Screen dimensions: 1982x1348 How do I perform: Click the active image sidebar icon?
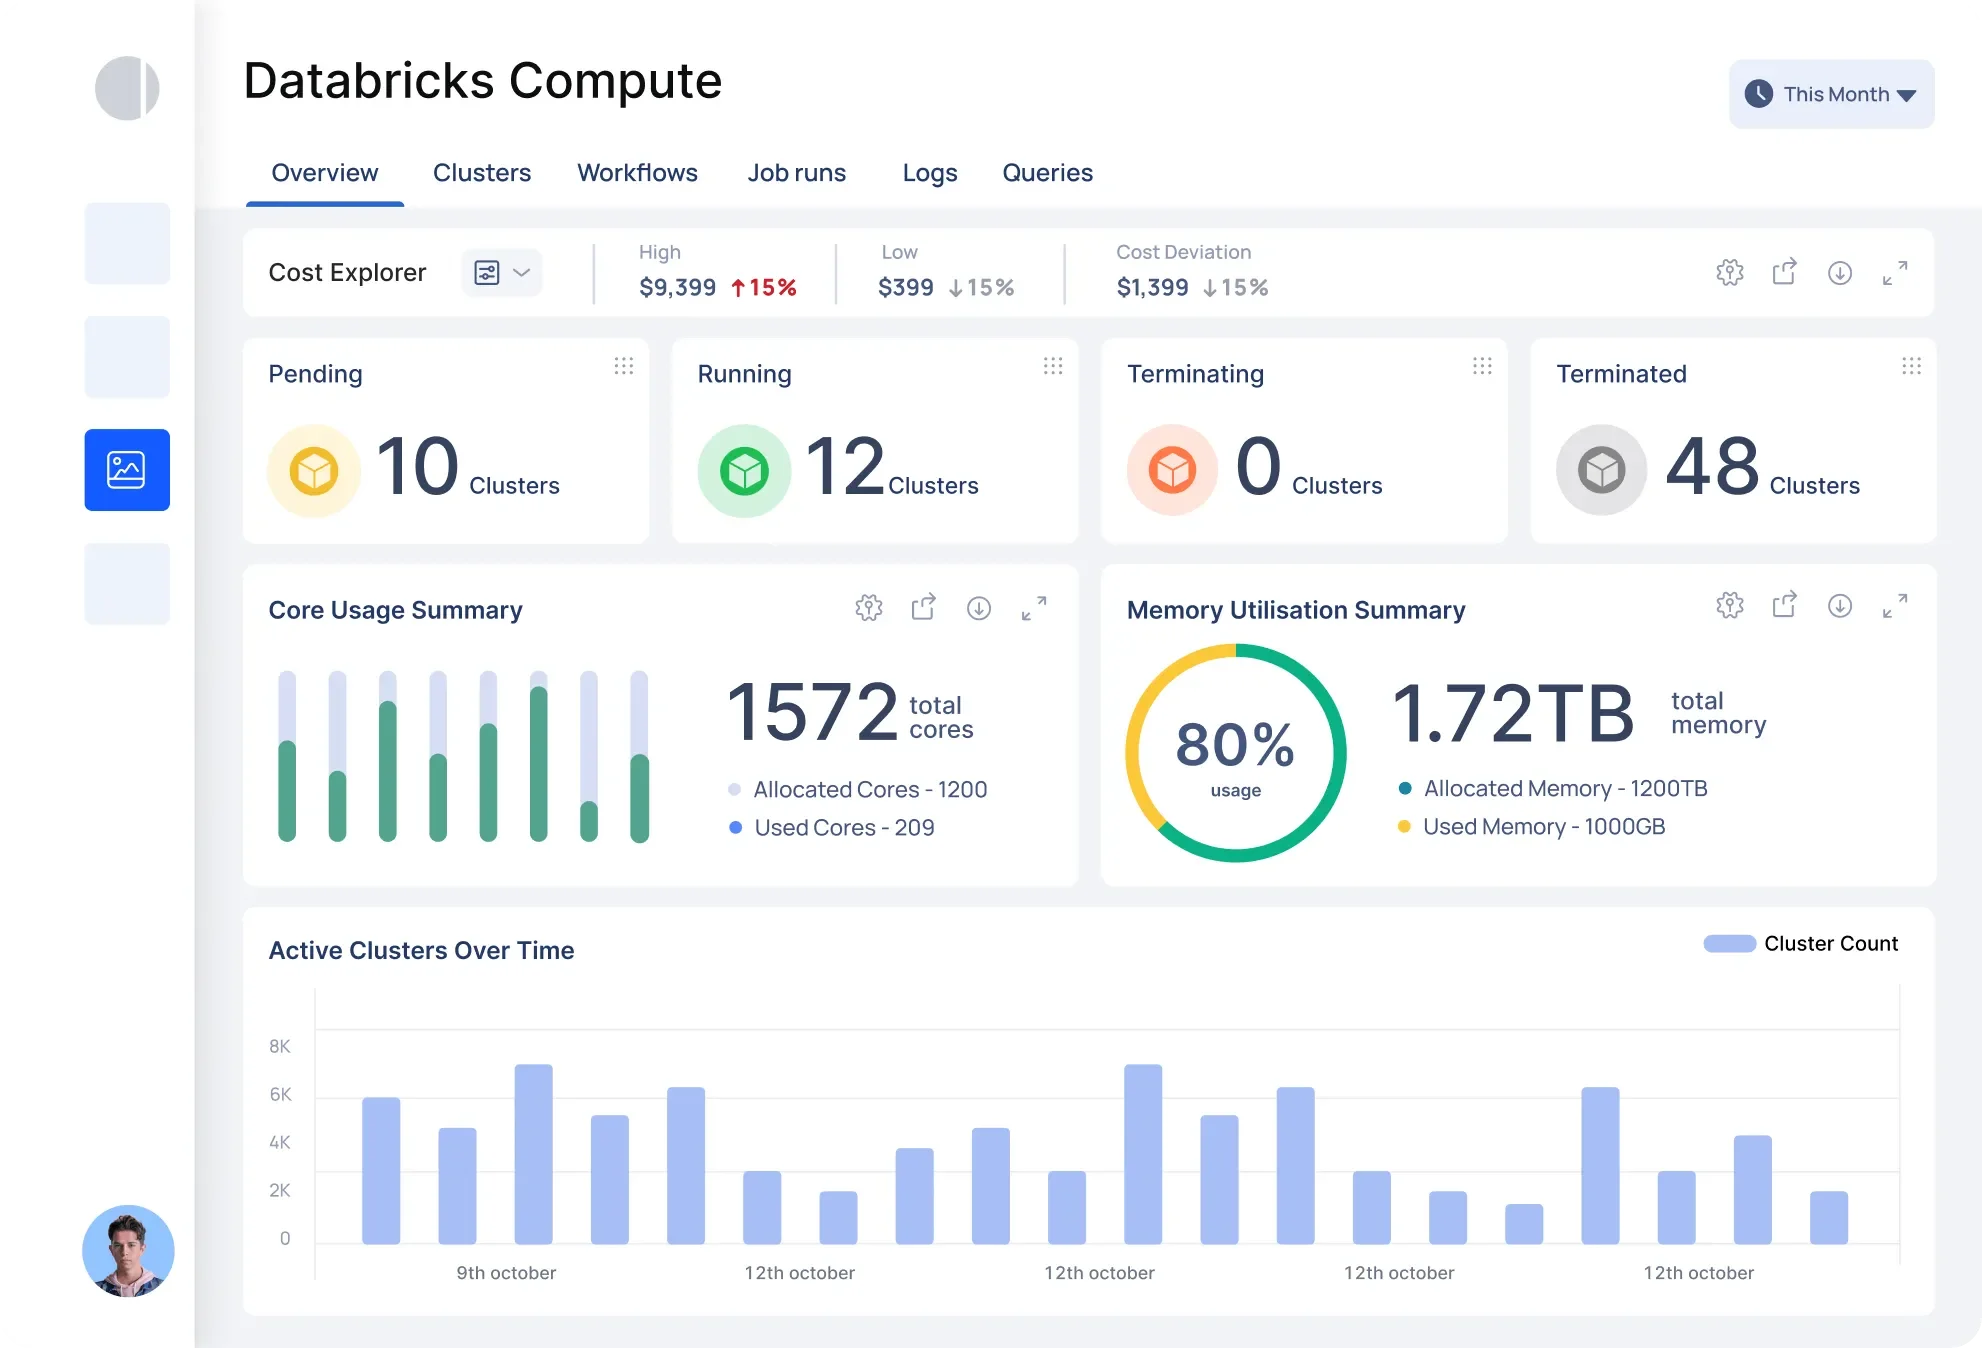pos(127,470)
